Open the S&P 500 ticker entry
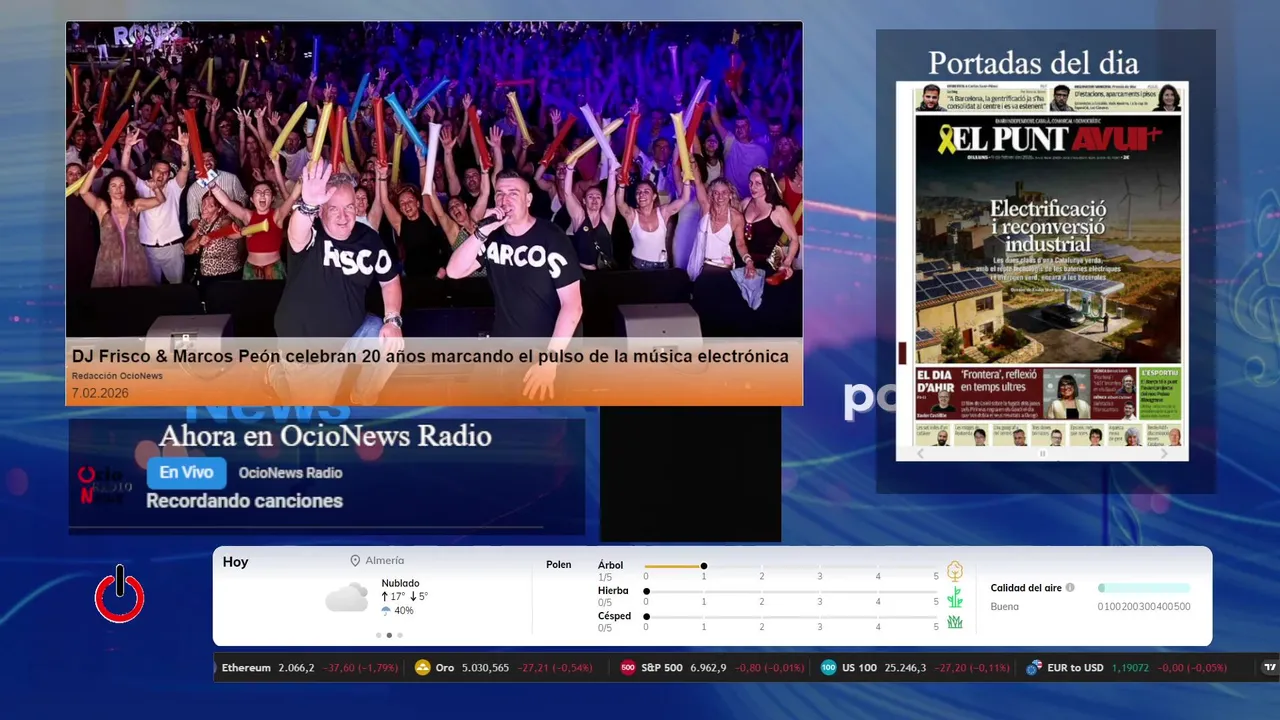 (712, 668)
